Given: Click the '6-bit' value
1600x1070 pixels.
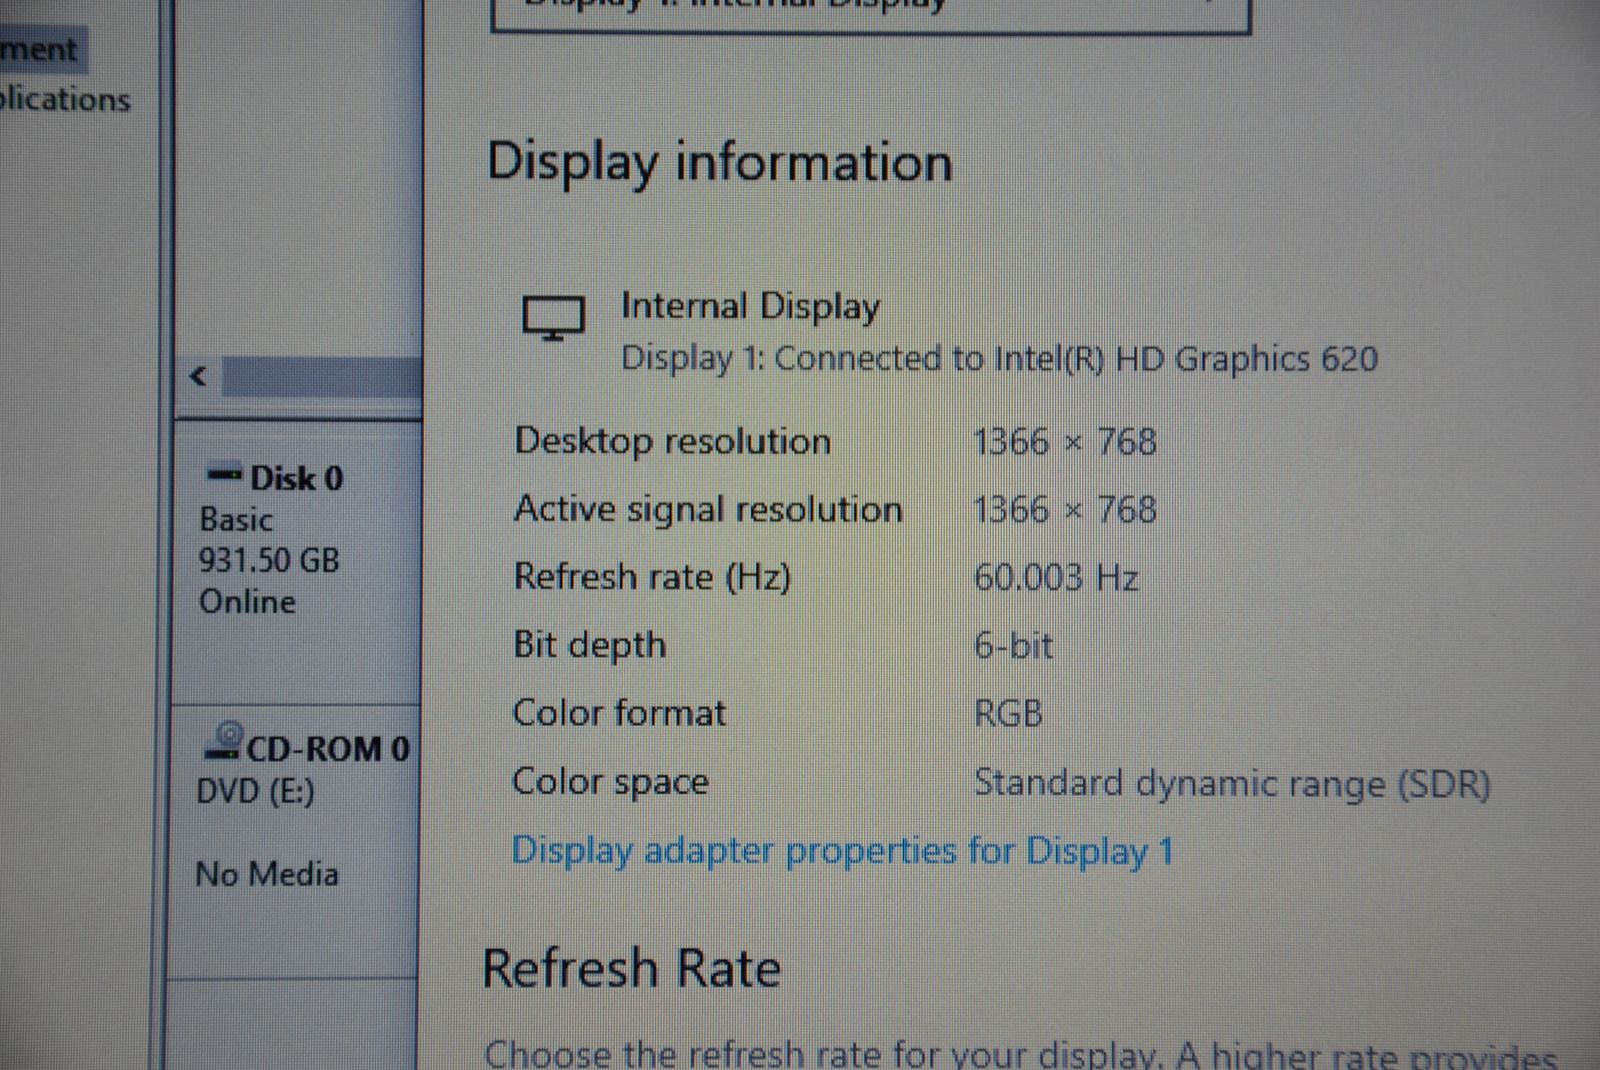Looking at the screenshot, I should point(1013,646).
